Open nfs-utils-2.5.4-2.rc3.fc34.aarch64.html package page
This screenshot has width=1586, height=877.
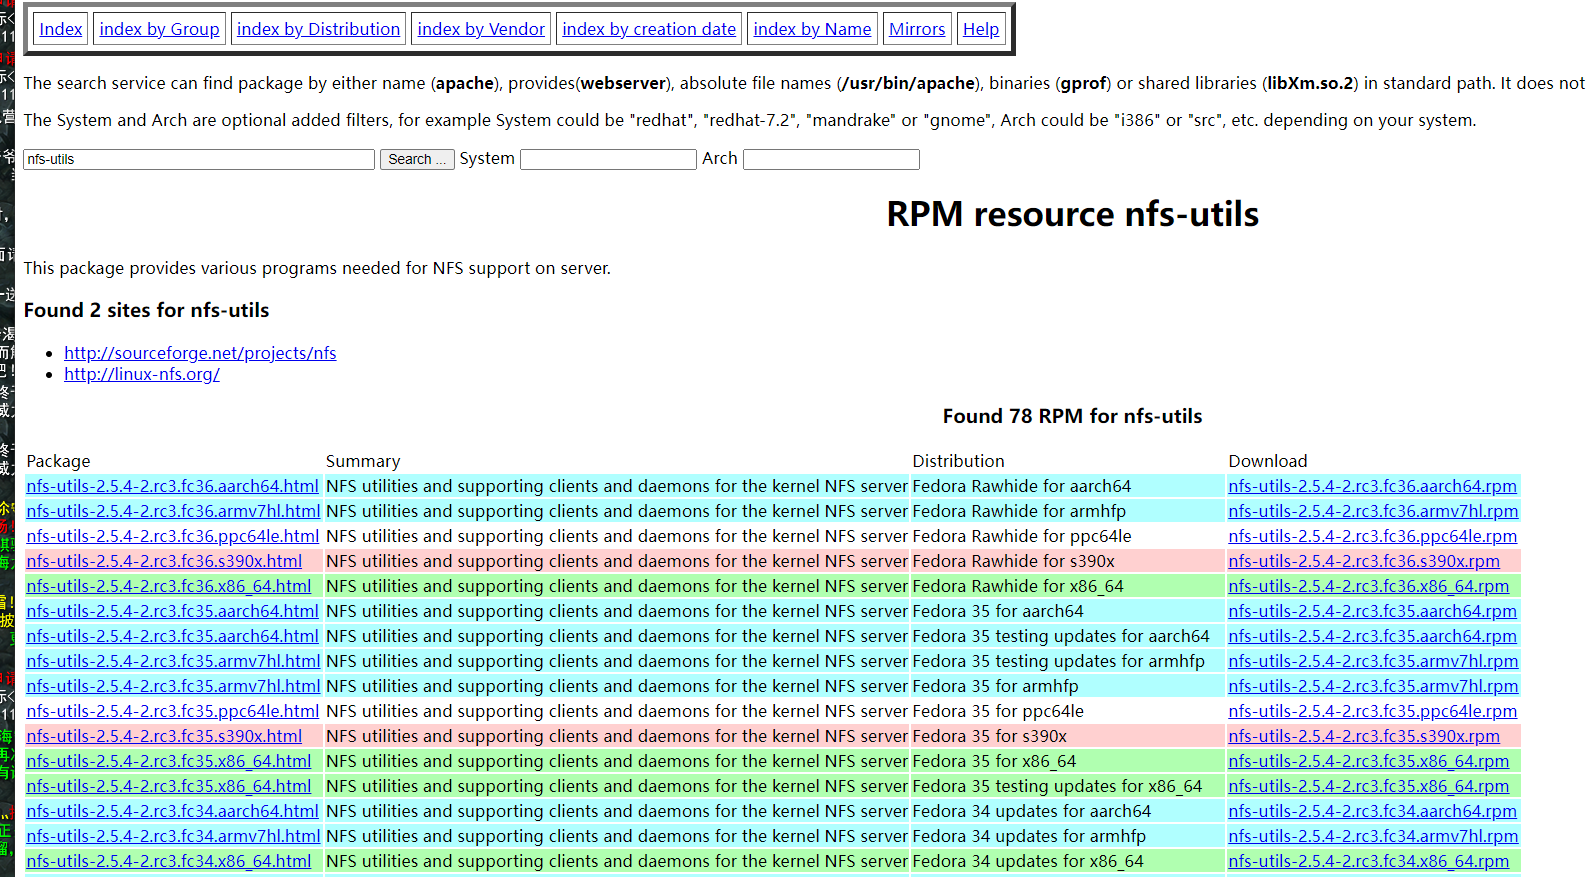point(173,811)
